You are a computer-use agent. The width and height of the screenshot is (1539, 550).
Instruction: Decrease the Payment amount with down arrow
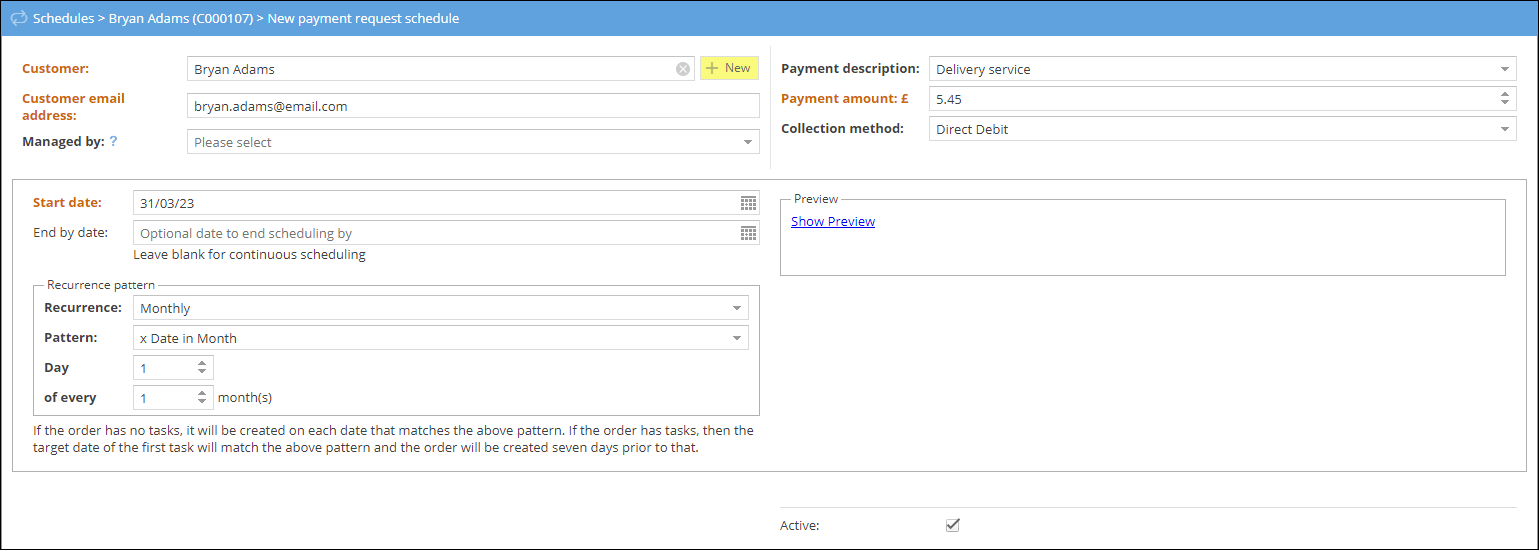[x=1505, y=103]
